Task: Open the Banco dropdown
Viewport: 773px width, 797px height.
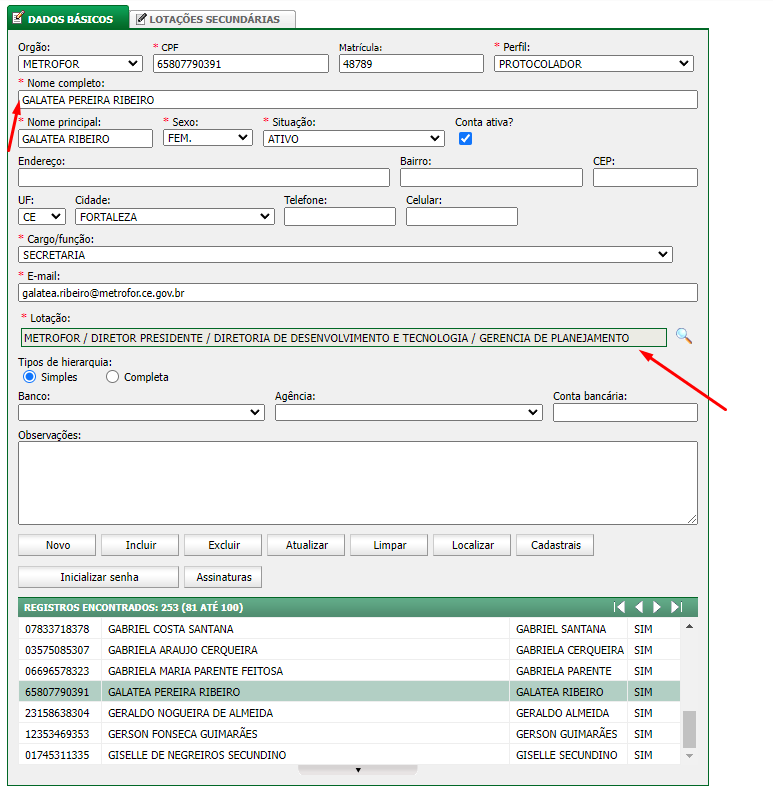Action: tap(141, 412)
